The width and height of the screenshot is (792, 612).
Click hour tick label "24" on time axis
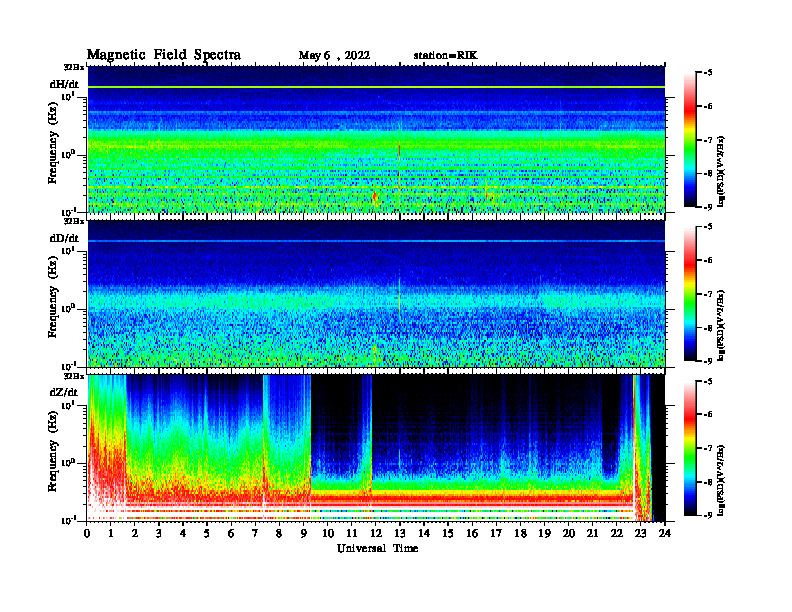pos(665,533)
